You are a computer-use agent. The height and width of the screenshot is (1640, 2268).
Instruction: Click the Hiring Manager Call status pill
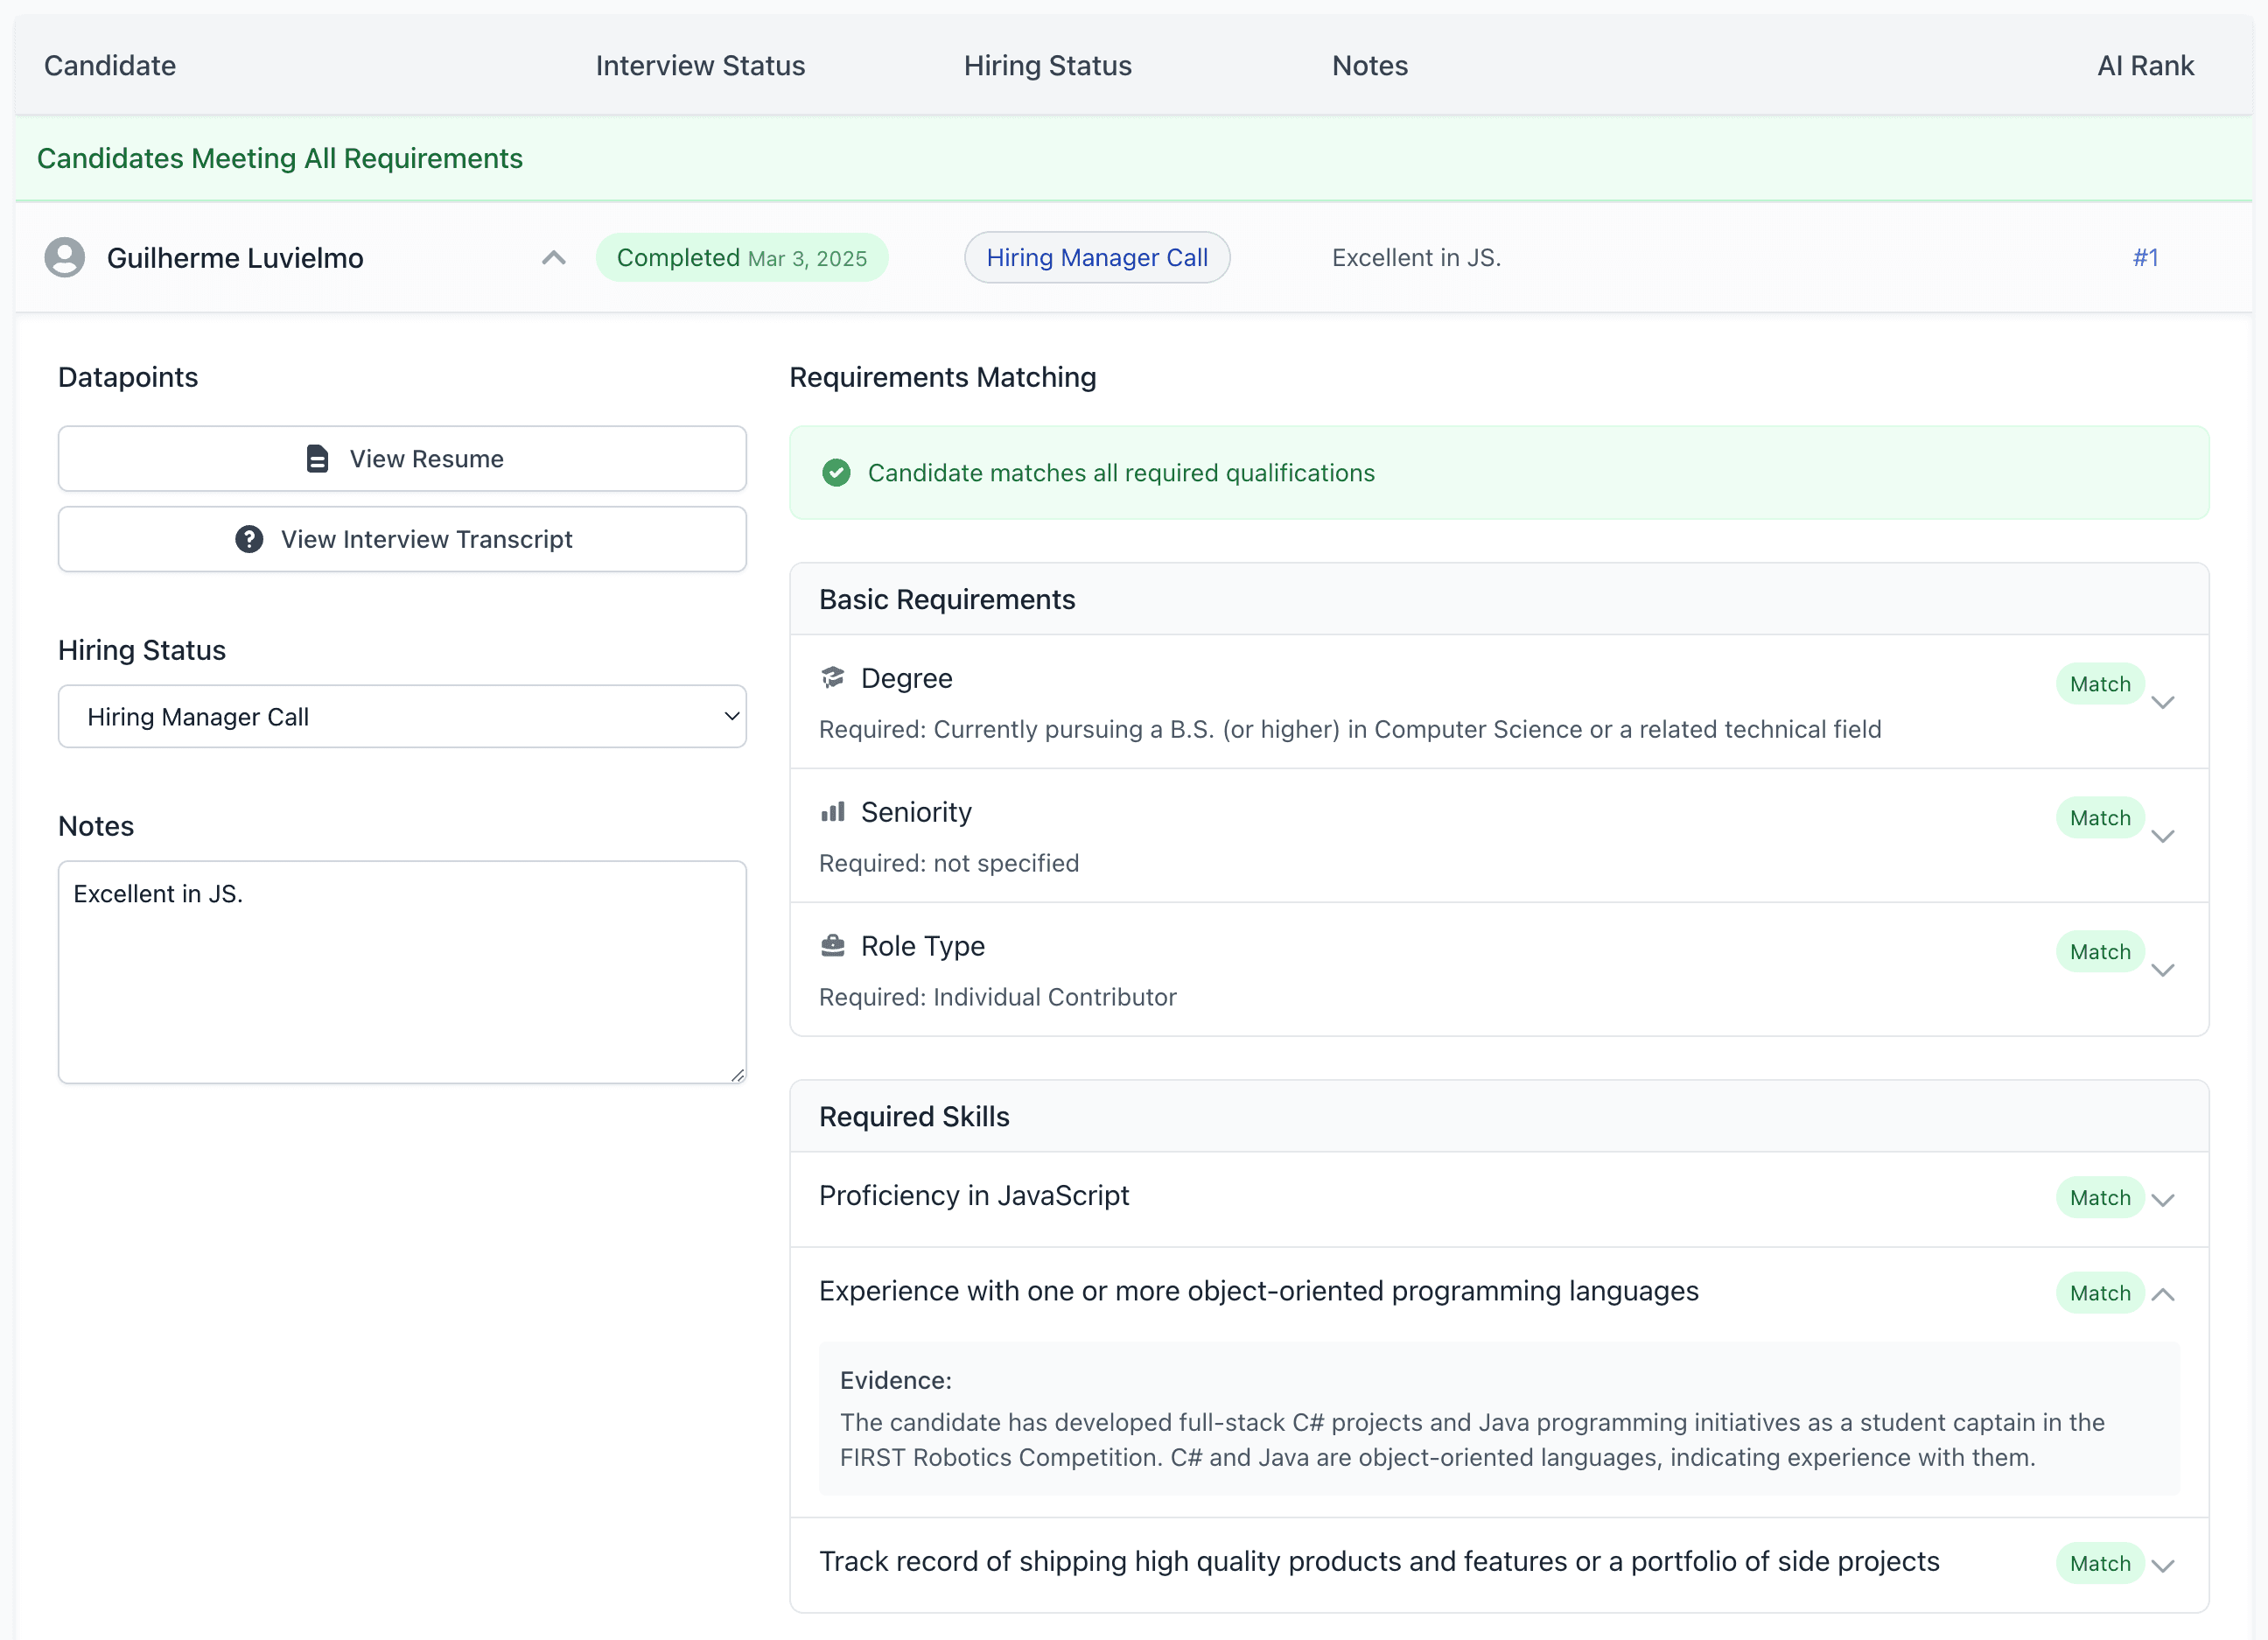pyautogui.click(x=1097, y=257)
